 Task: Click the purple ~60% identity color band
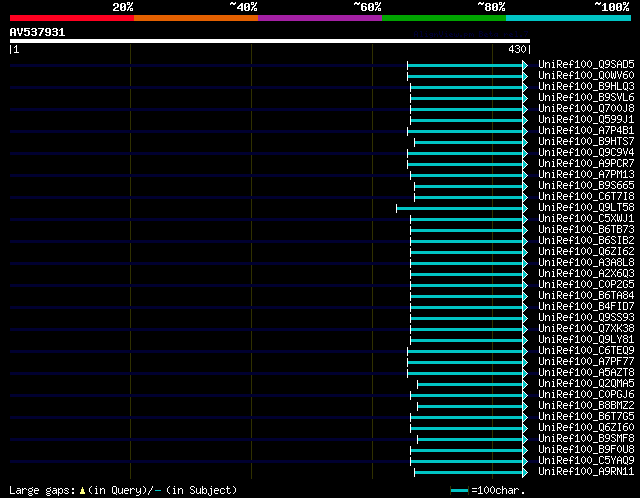[x=320, y=18]
